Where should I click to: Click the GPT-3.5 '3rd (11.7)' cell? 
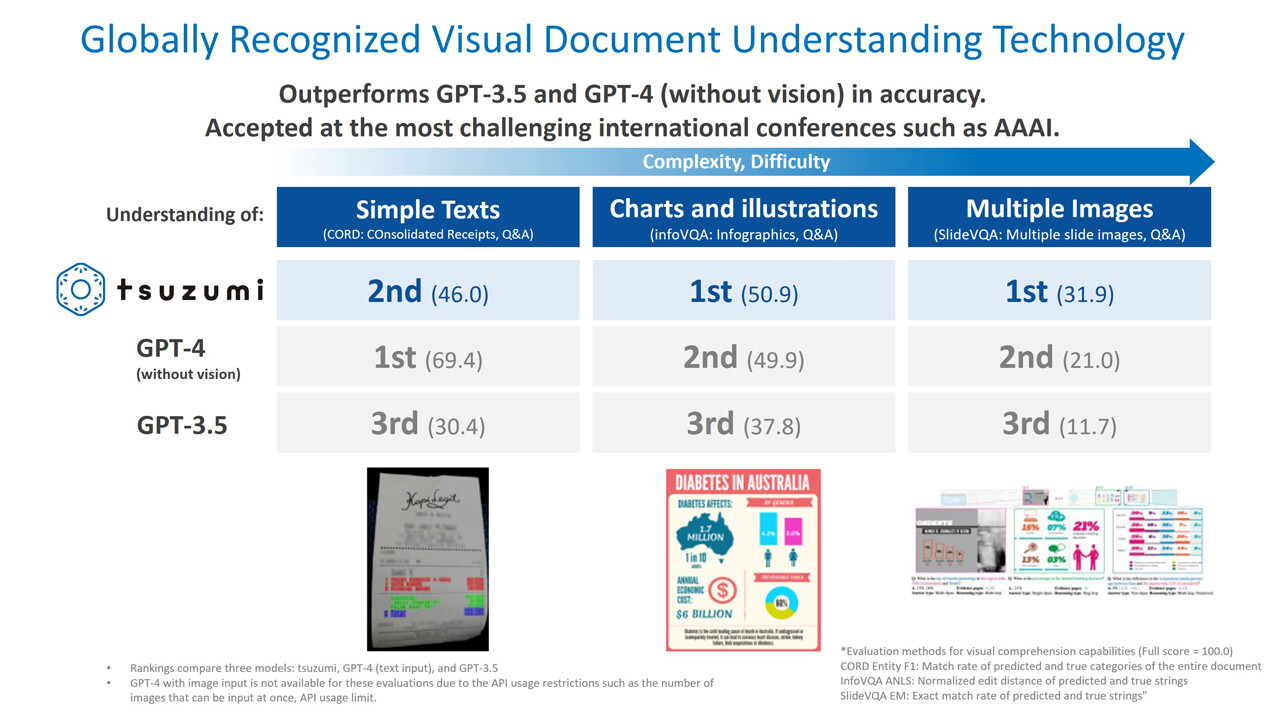(x=1060, y=423)
